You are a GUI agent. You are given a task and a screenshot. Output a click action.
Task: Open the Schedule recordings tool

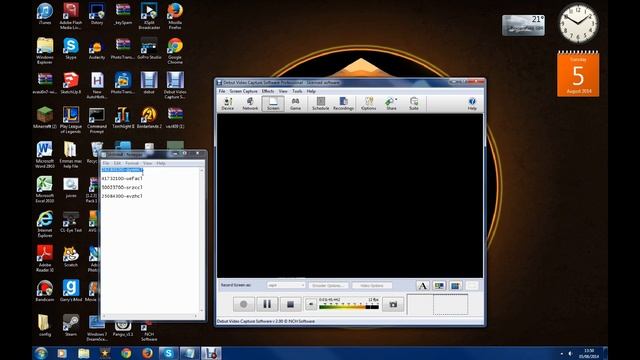pyautogui.click(x=320, y=104)
